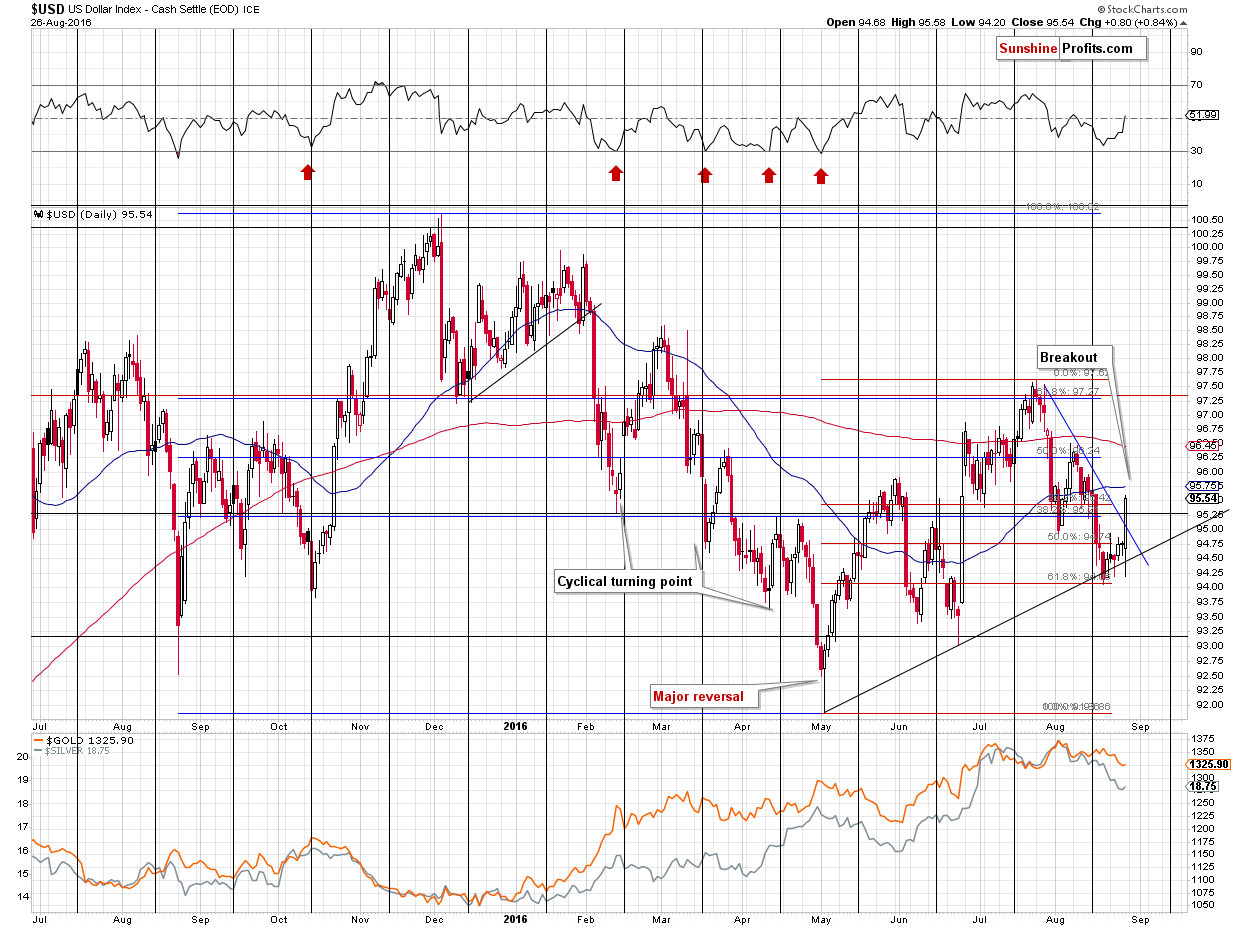1240x928 pixels.
Task: Click the "Nov" label under the USD price panel
Action: pyautogui.click(x=358, y=725)
